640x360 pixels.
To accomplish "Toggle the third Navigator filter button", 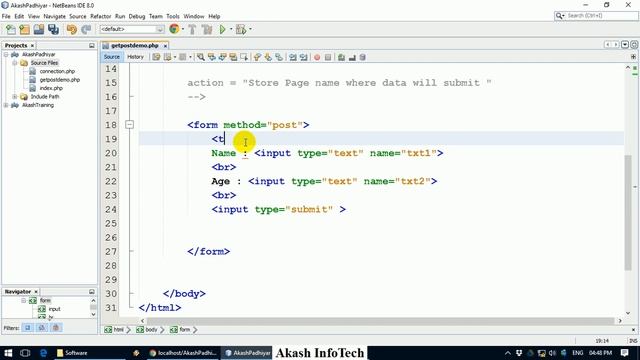I will coord(56,328).
